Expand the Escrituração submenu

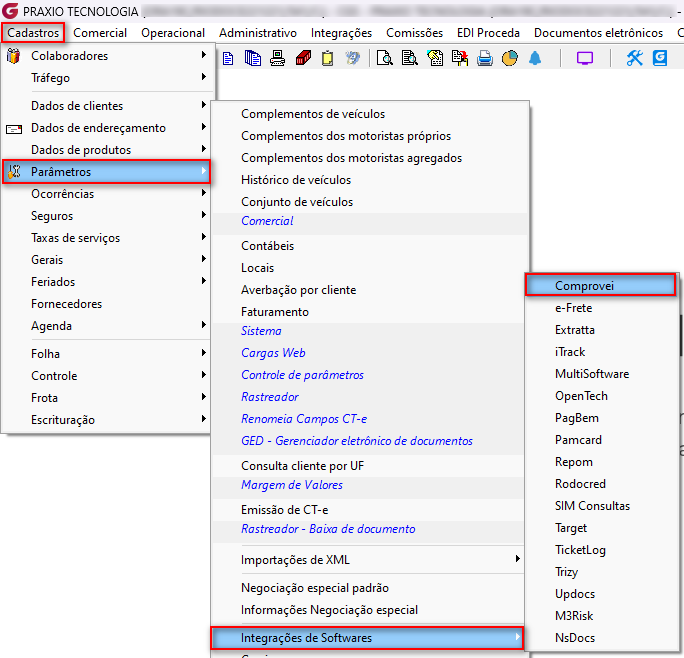(x=107, y=420)
